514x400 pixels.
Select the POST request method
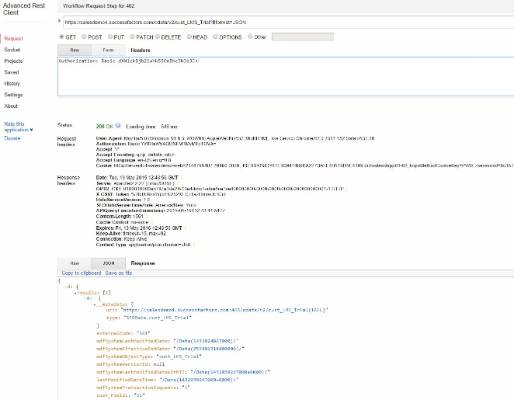84,37
